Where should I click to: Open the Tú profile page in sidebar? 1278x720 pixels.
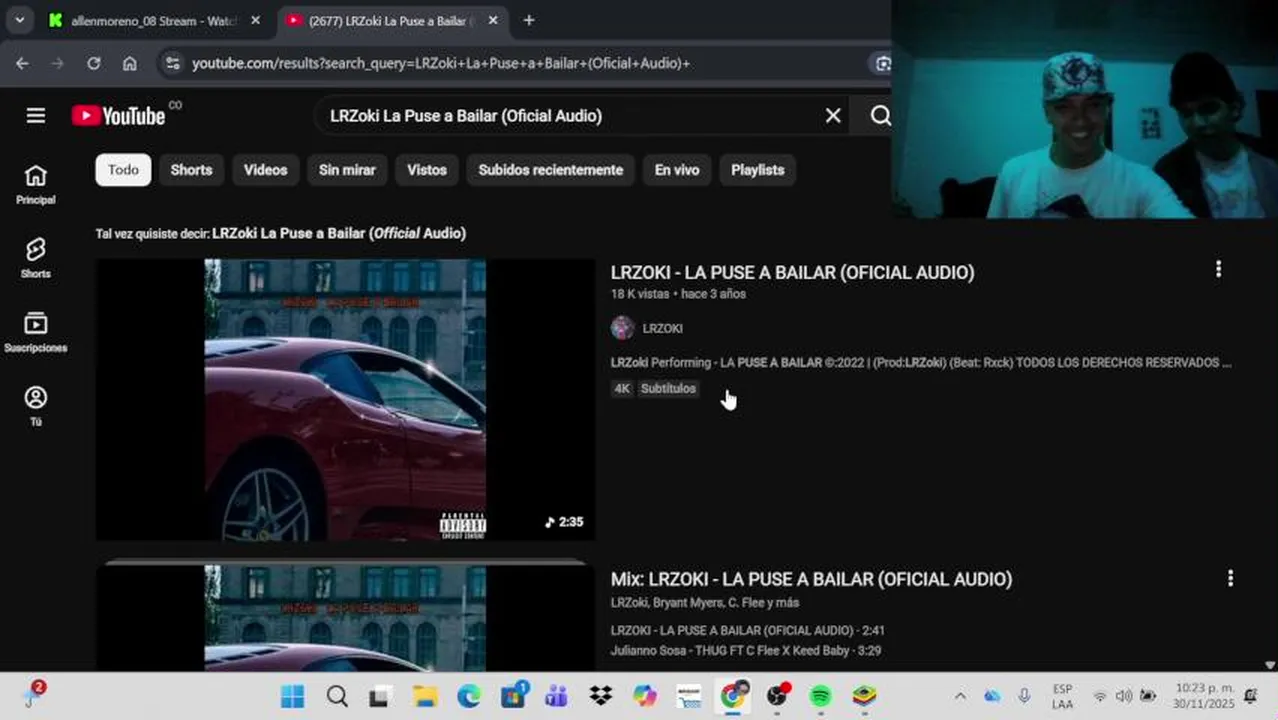click(36, 407)
